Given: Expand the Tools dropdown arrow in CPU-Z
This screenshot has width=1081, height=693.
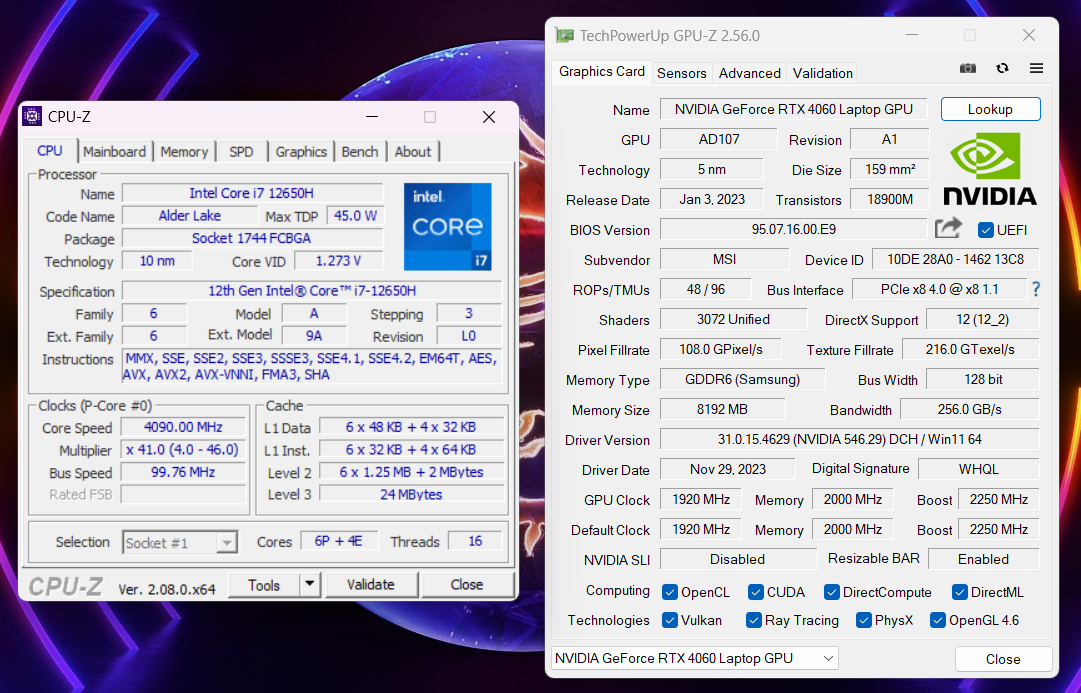Looking at the screenshot, I should point(310,584).
